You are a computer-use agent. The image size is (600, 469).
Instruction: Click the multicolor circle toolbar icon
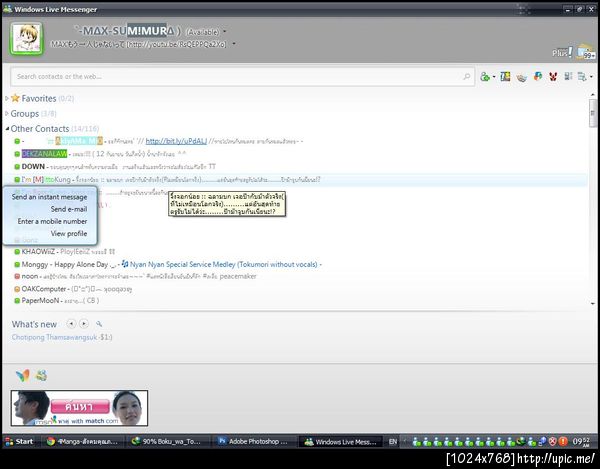tap(538, 77)
